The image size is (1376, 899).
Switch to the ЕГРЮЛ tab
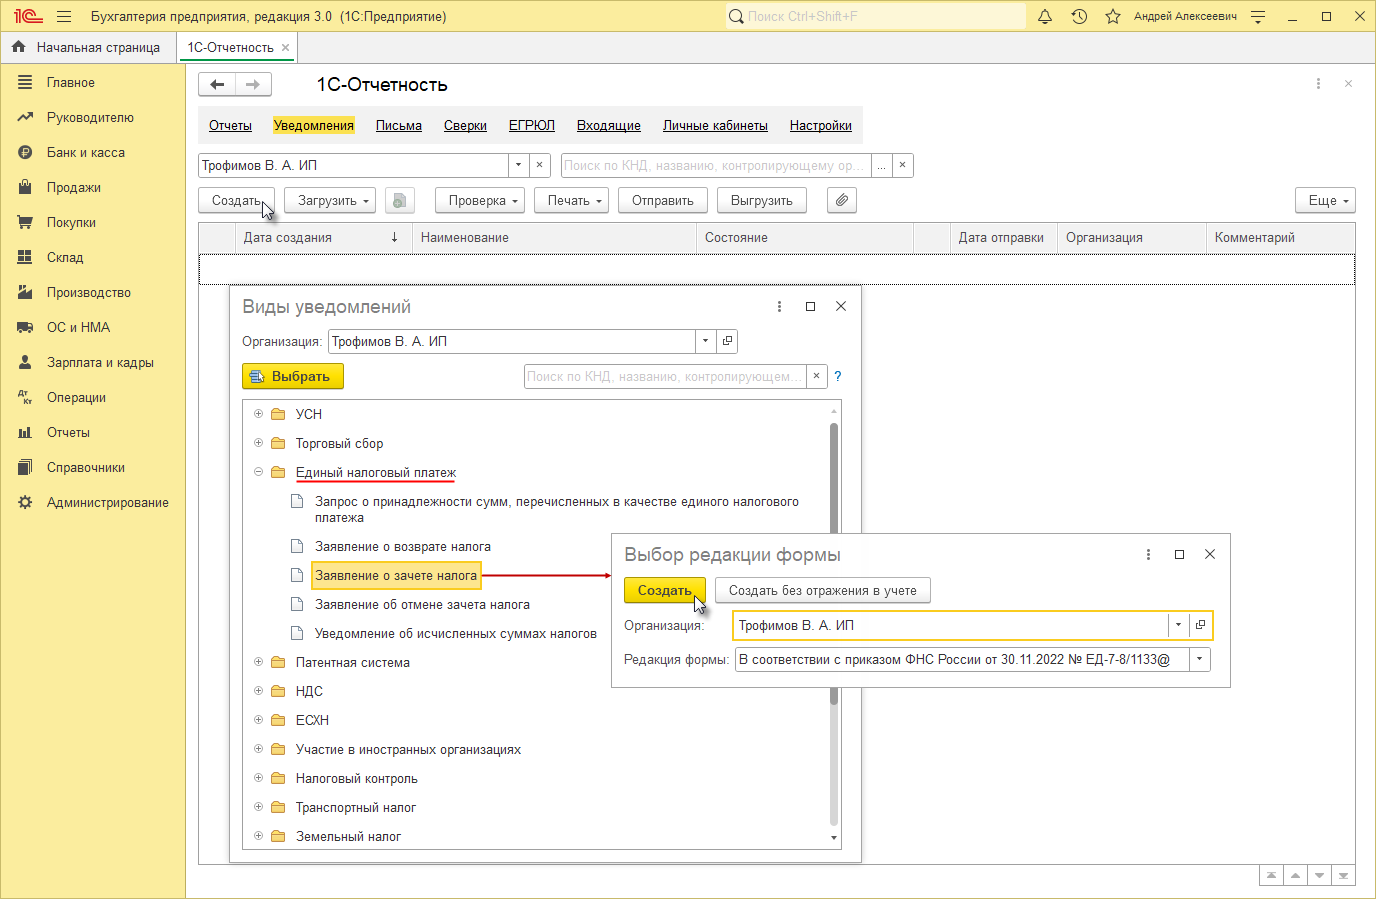(532, 126)
